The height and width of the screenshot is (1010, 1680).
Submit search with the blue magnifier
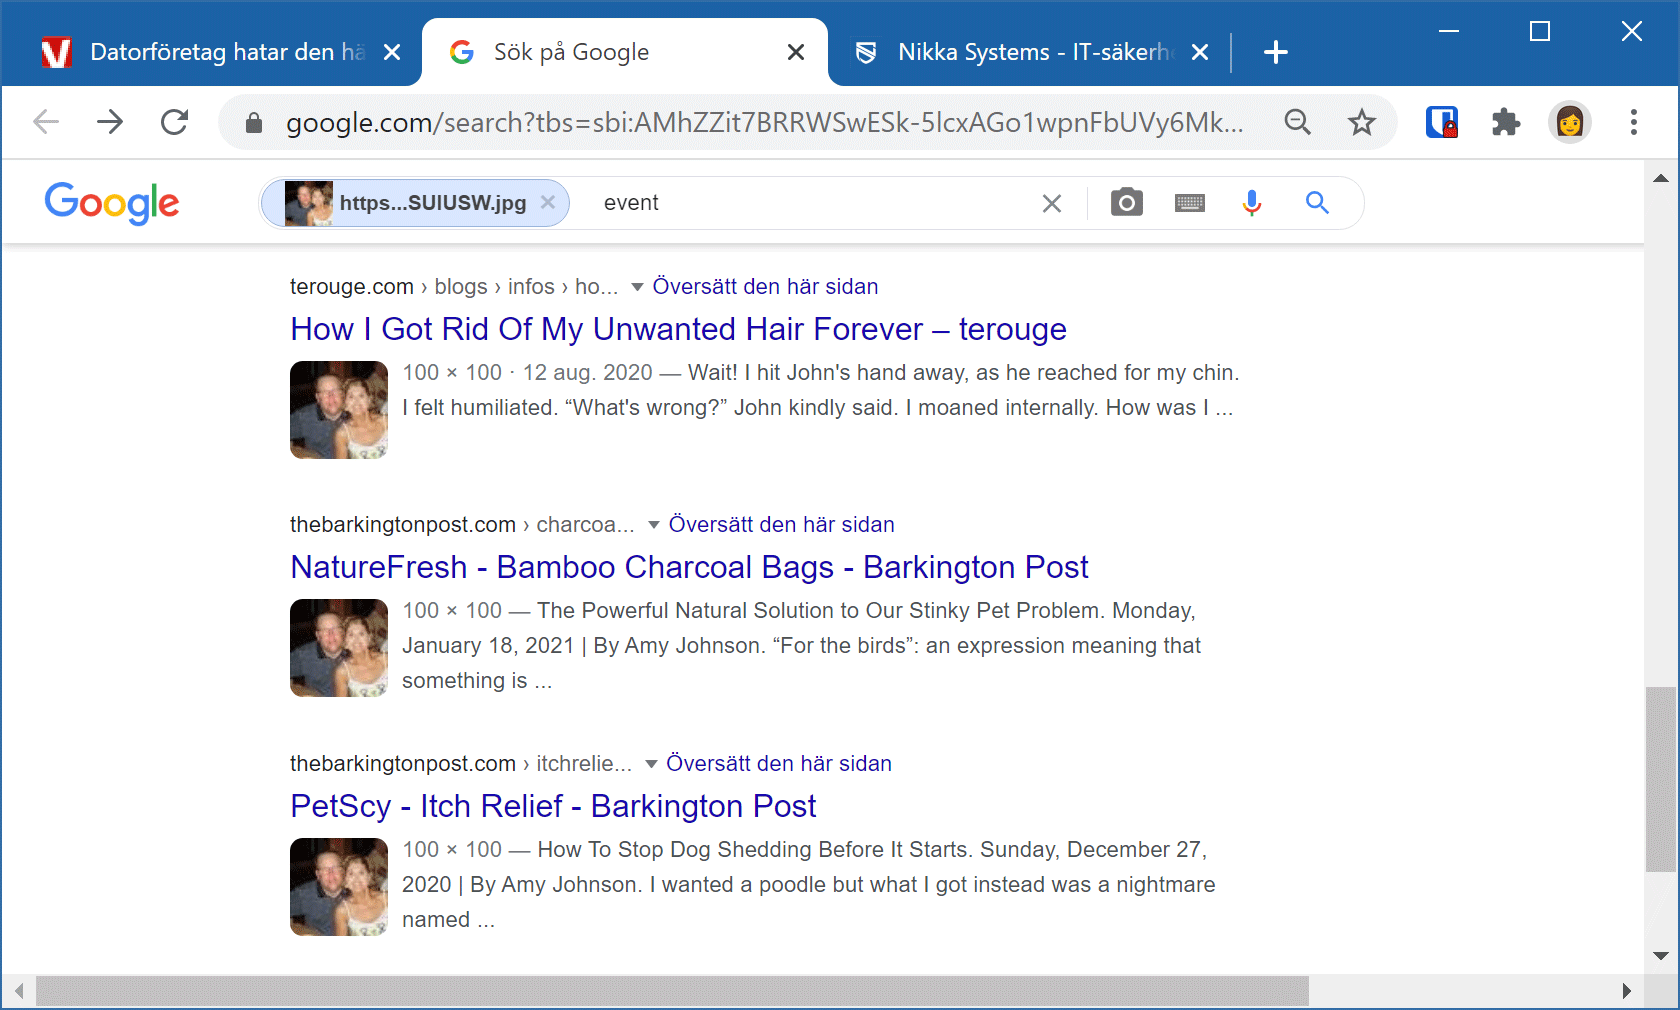tap(1318, 203)
